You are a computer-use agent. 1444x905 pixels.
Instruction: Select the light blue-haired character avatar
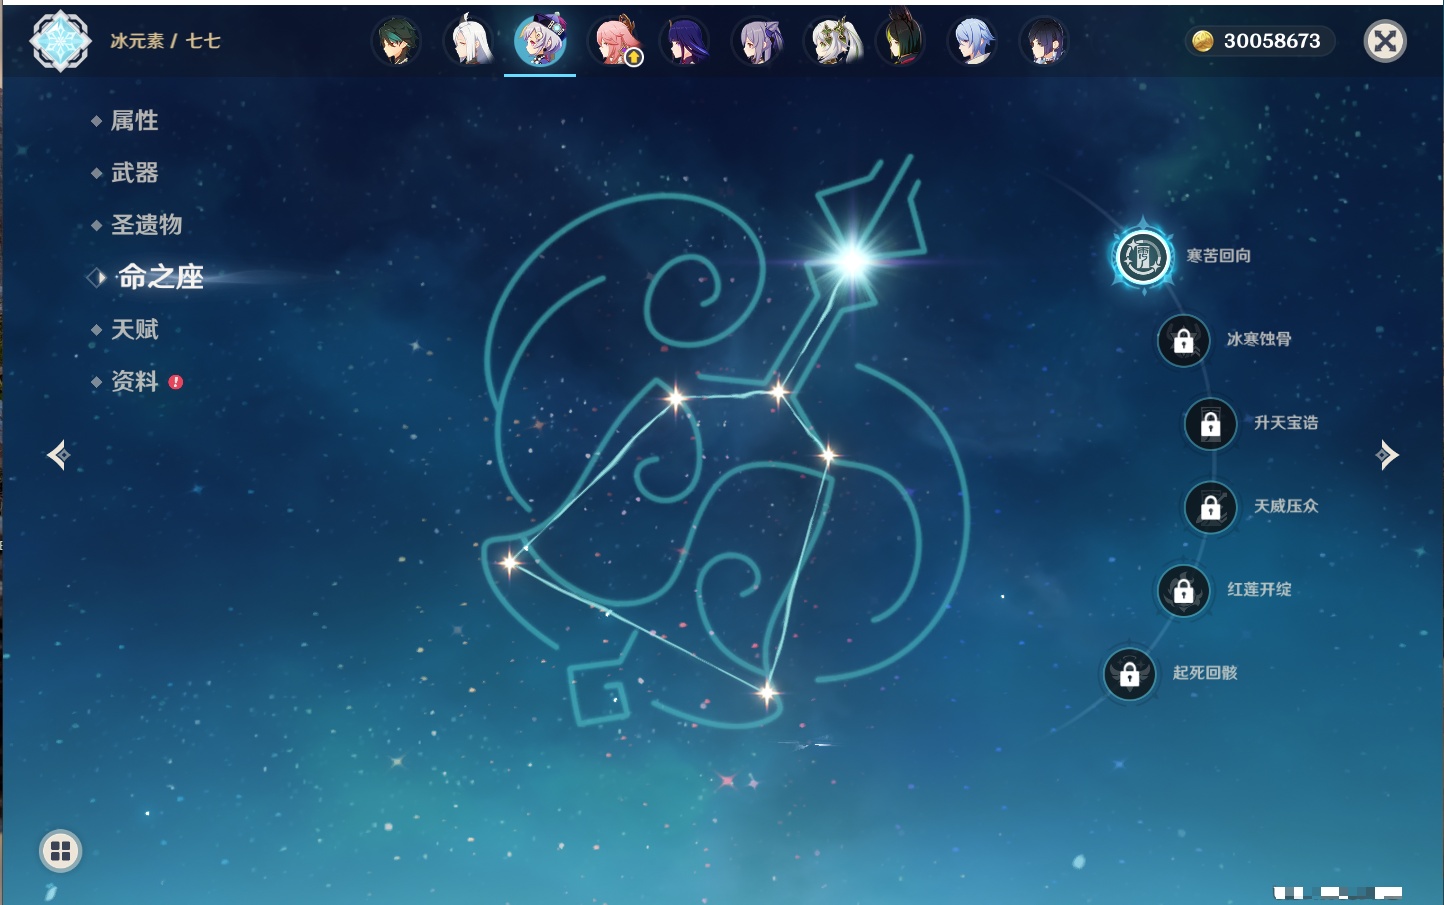972,42
